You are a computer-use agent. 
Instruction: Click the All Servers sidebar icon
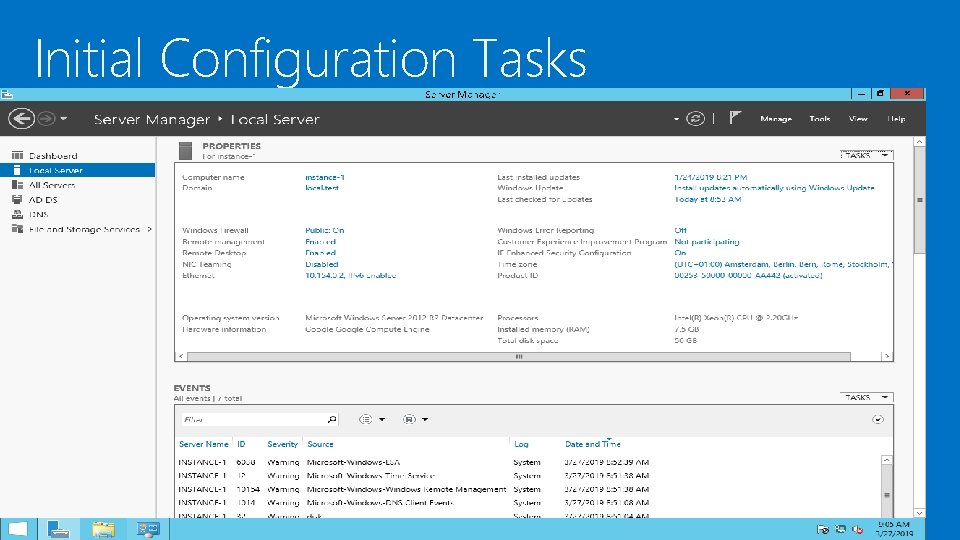[x=17, y=185]
